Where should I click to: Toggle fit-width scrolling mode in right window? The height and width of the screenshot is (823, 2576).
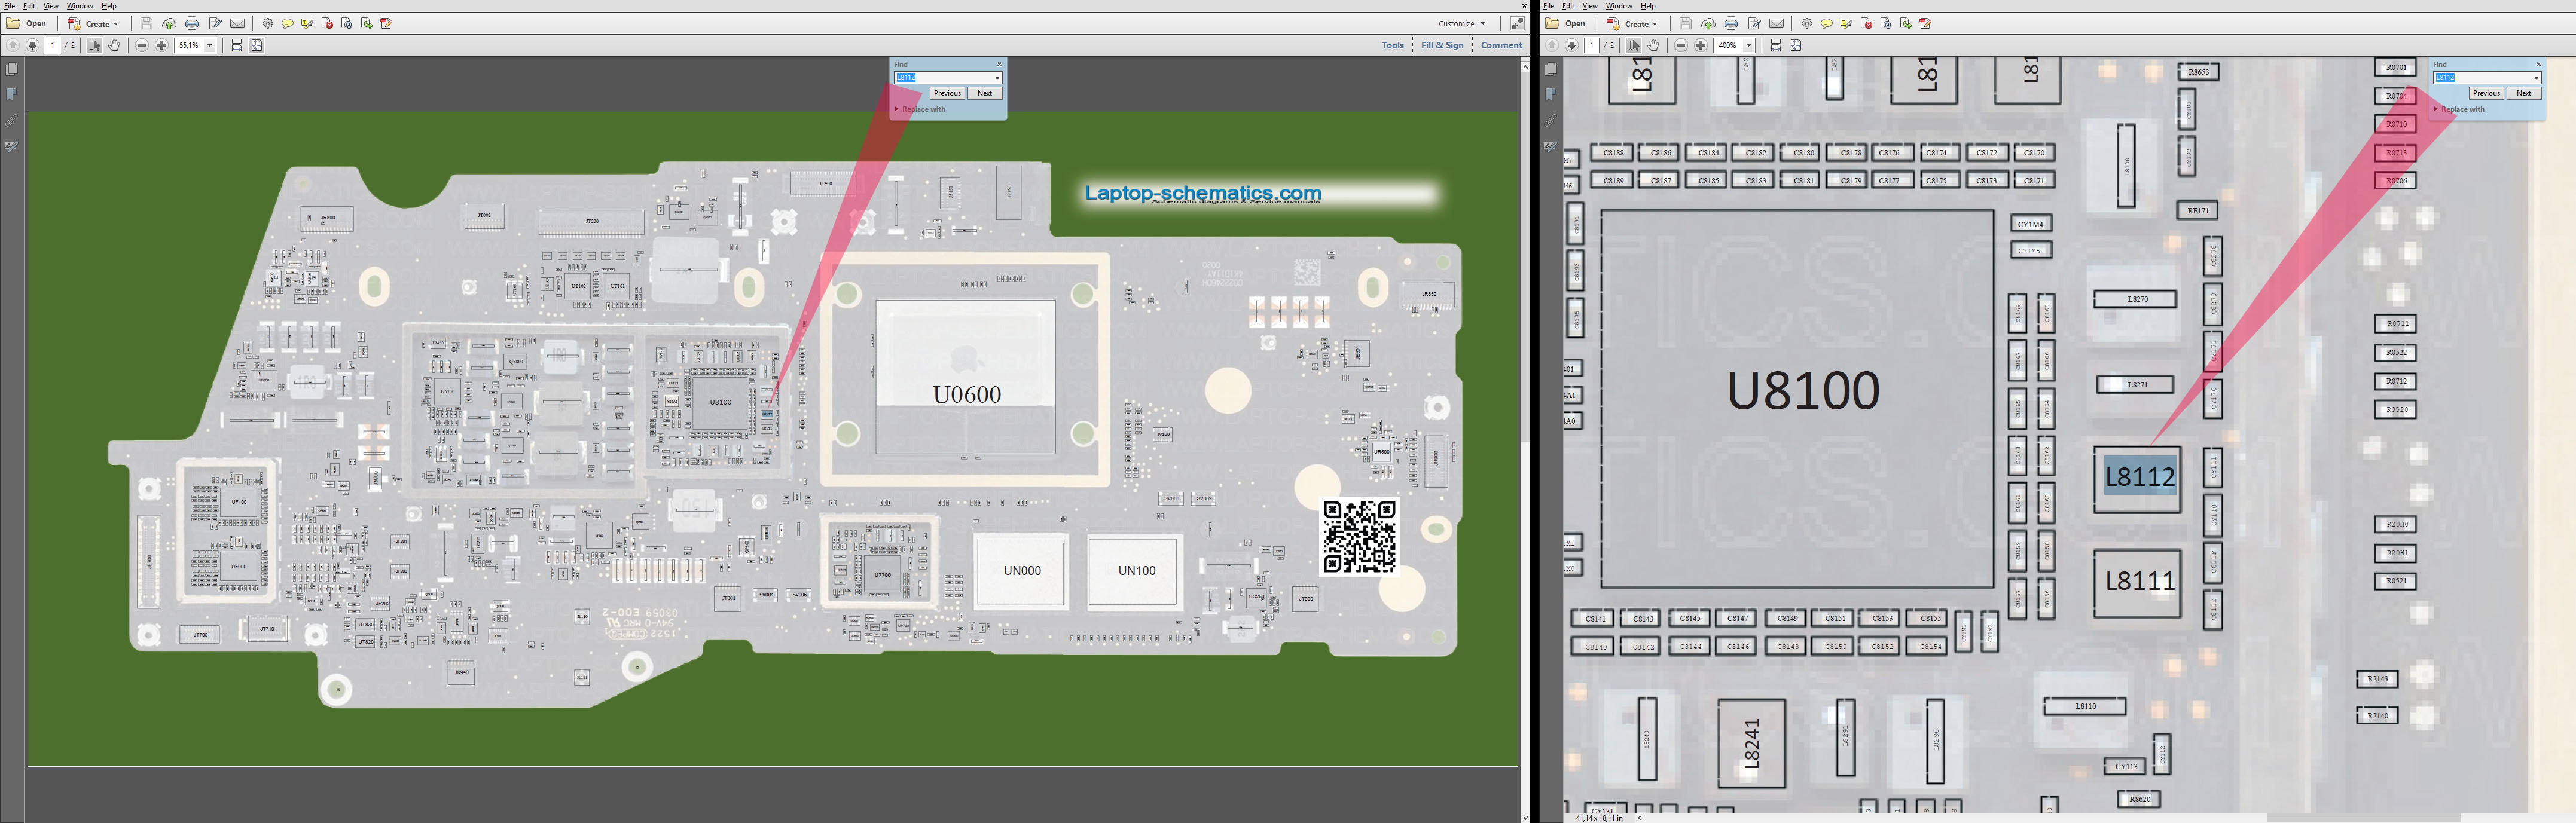(1776, 45)
